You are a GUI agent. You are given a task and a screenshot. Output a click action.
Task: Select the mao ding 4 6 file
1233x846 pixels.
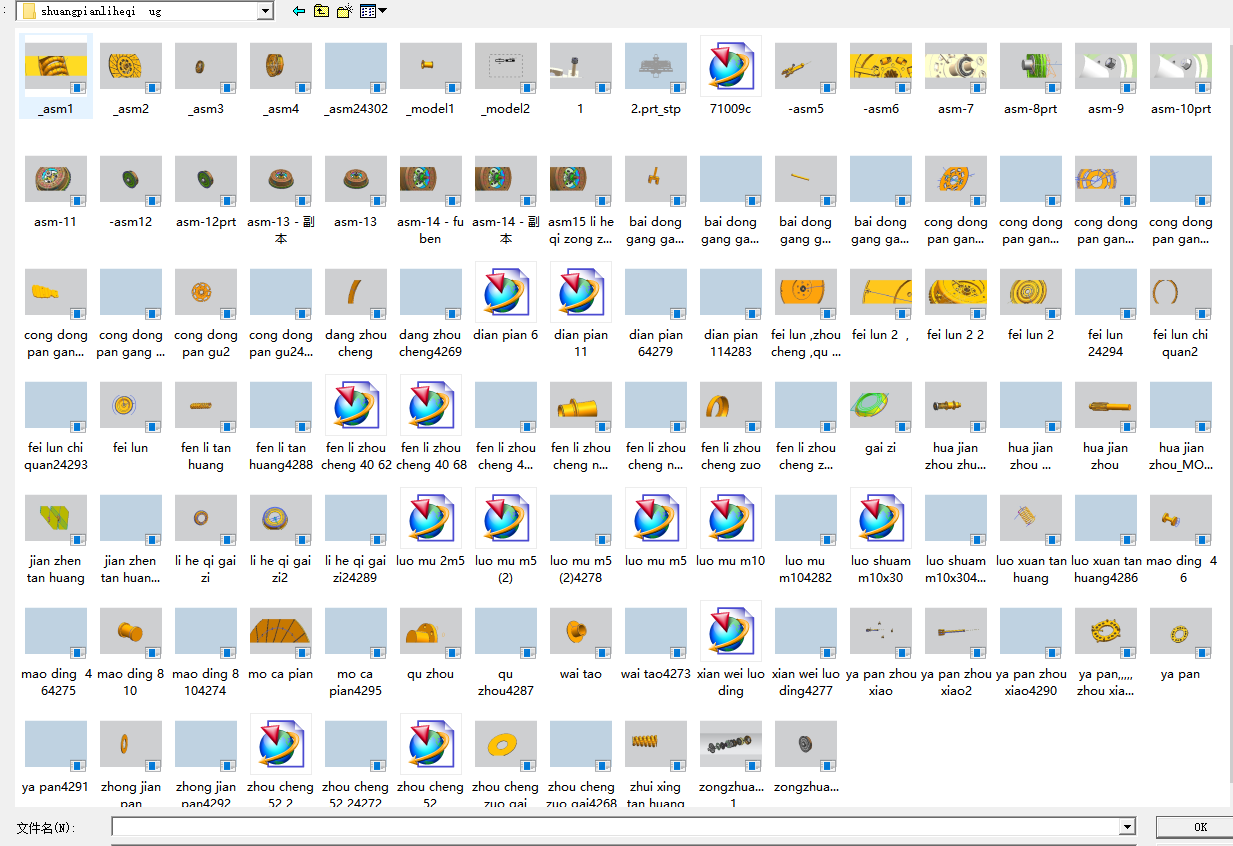1181,538
